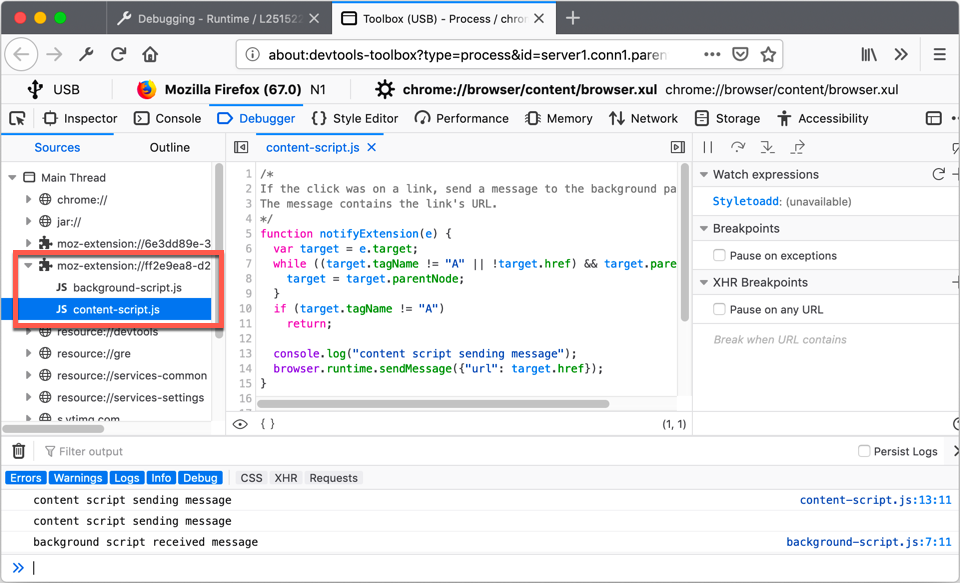Pause JavaScript execution
This screenshot has width=960, height=583.
(708, 147)
